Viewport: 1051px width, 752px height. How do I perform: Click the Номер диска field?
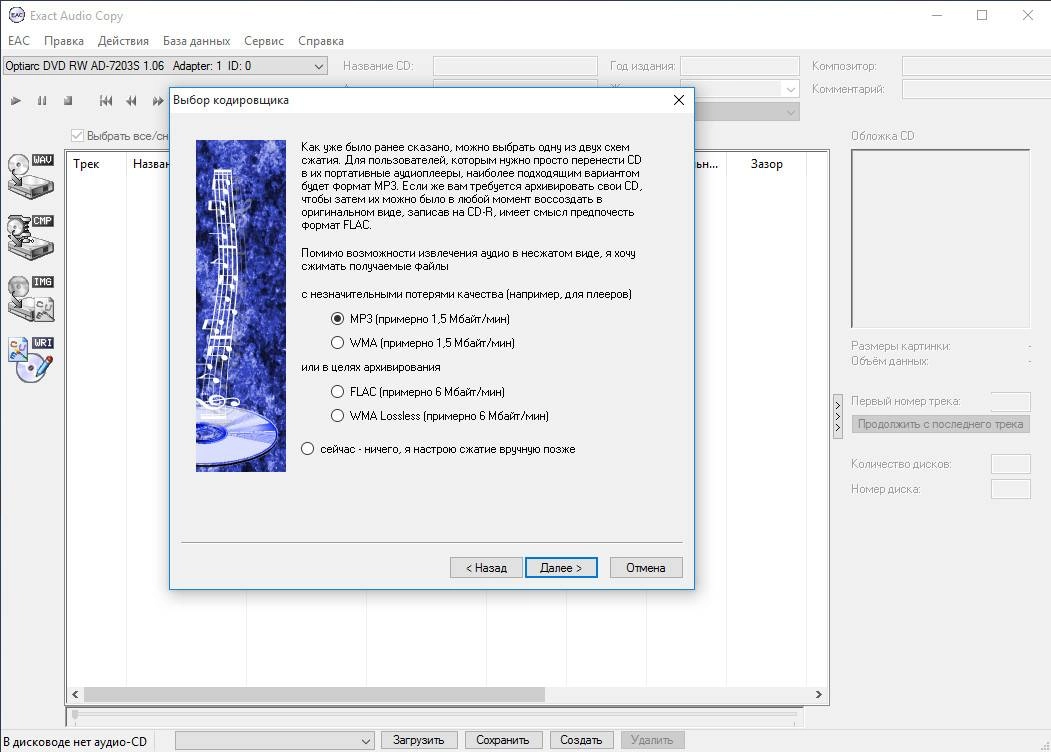point(1010,489)
